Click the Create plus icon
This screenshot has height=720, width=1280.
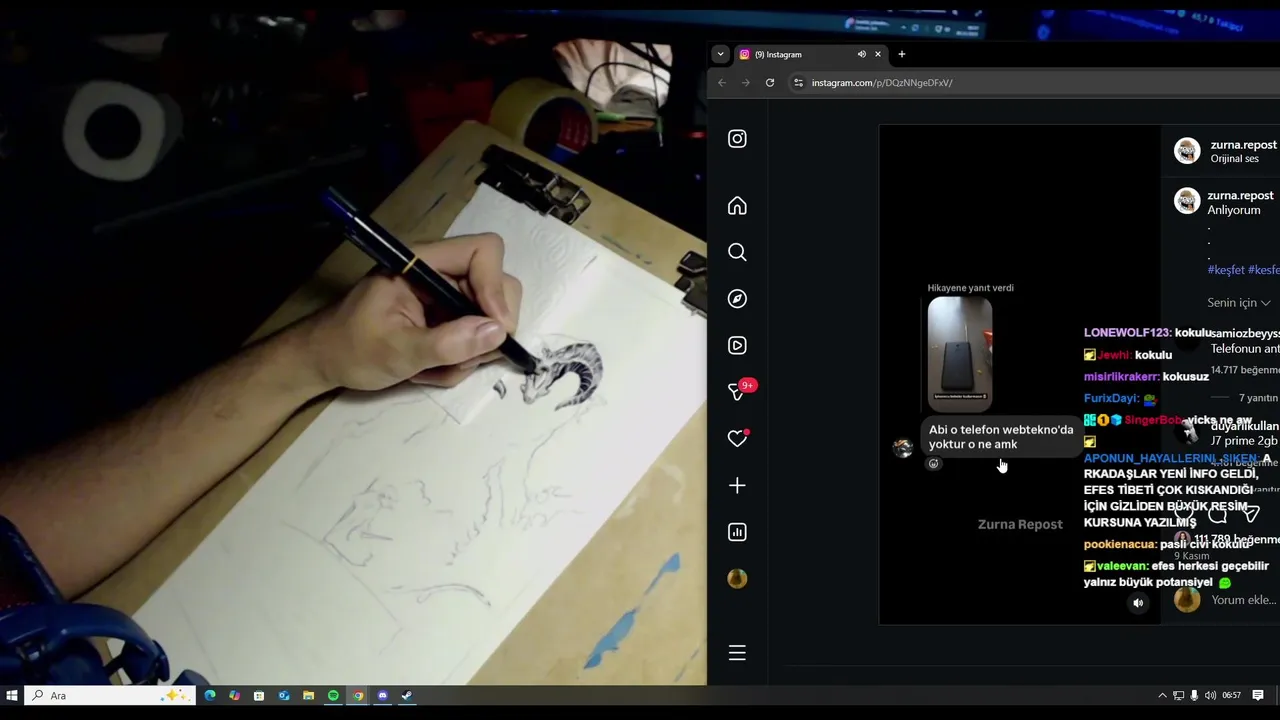coord(737,486)
